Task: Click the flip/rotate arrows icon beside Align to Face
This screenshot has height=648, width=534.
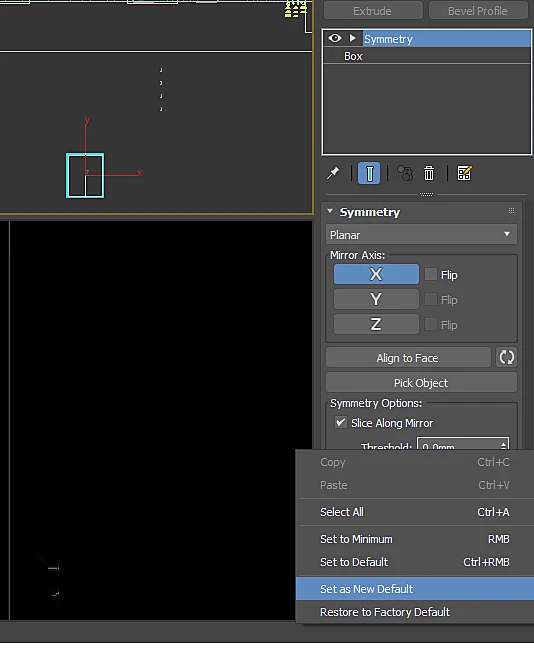Action: [506, 357]
